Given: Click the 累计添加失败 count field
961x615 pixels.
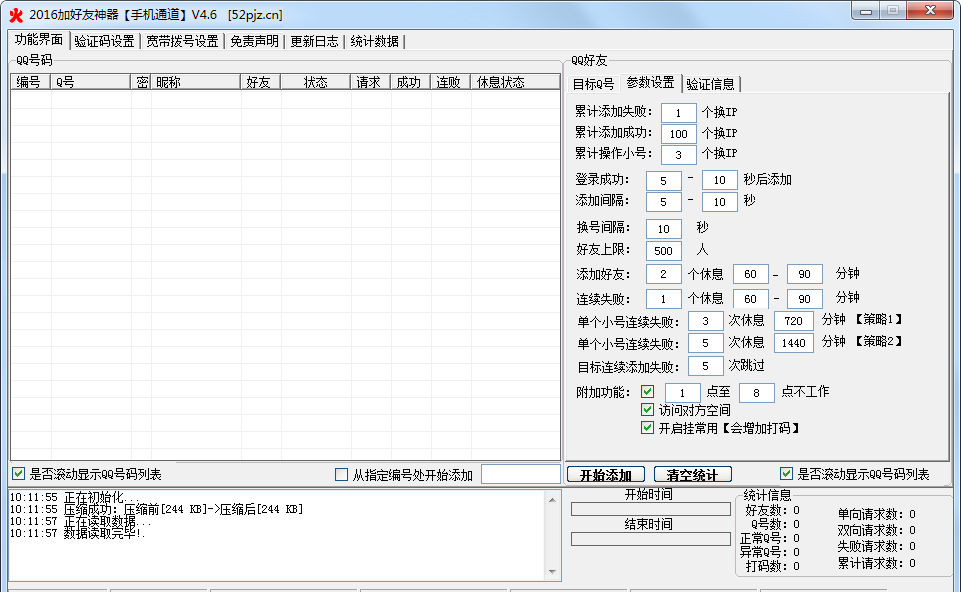Looking at the screenshot, I should point(678,113).
